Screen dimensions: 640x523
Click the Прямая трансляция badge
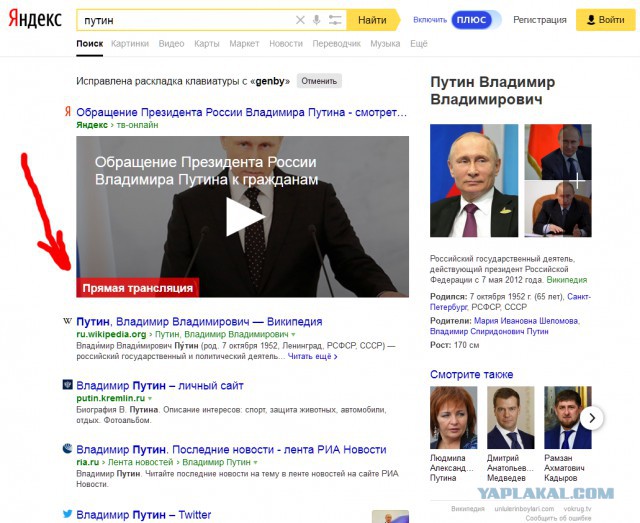(138, 288)
